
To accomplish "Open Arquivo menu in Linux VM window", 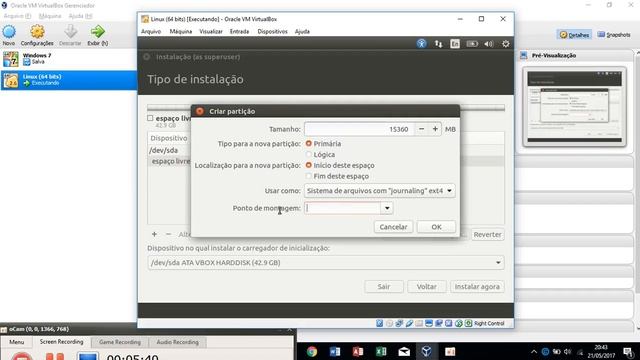I will coord(151,31).
